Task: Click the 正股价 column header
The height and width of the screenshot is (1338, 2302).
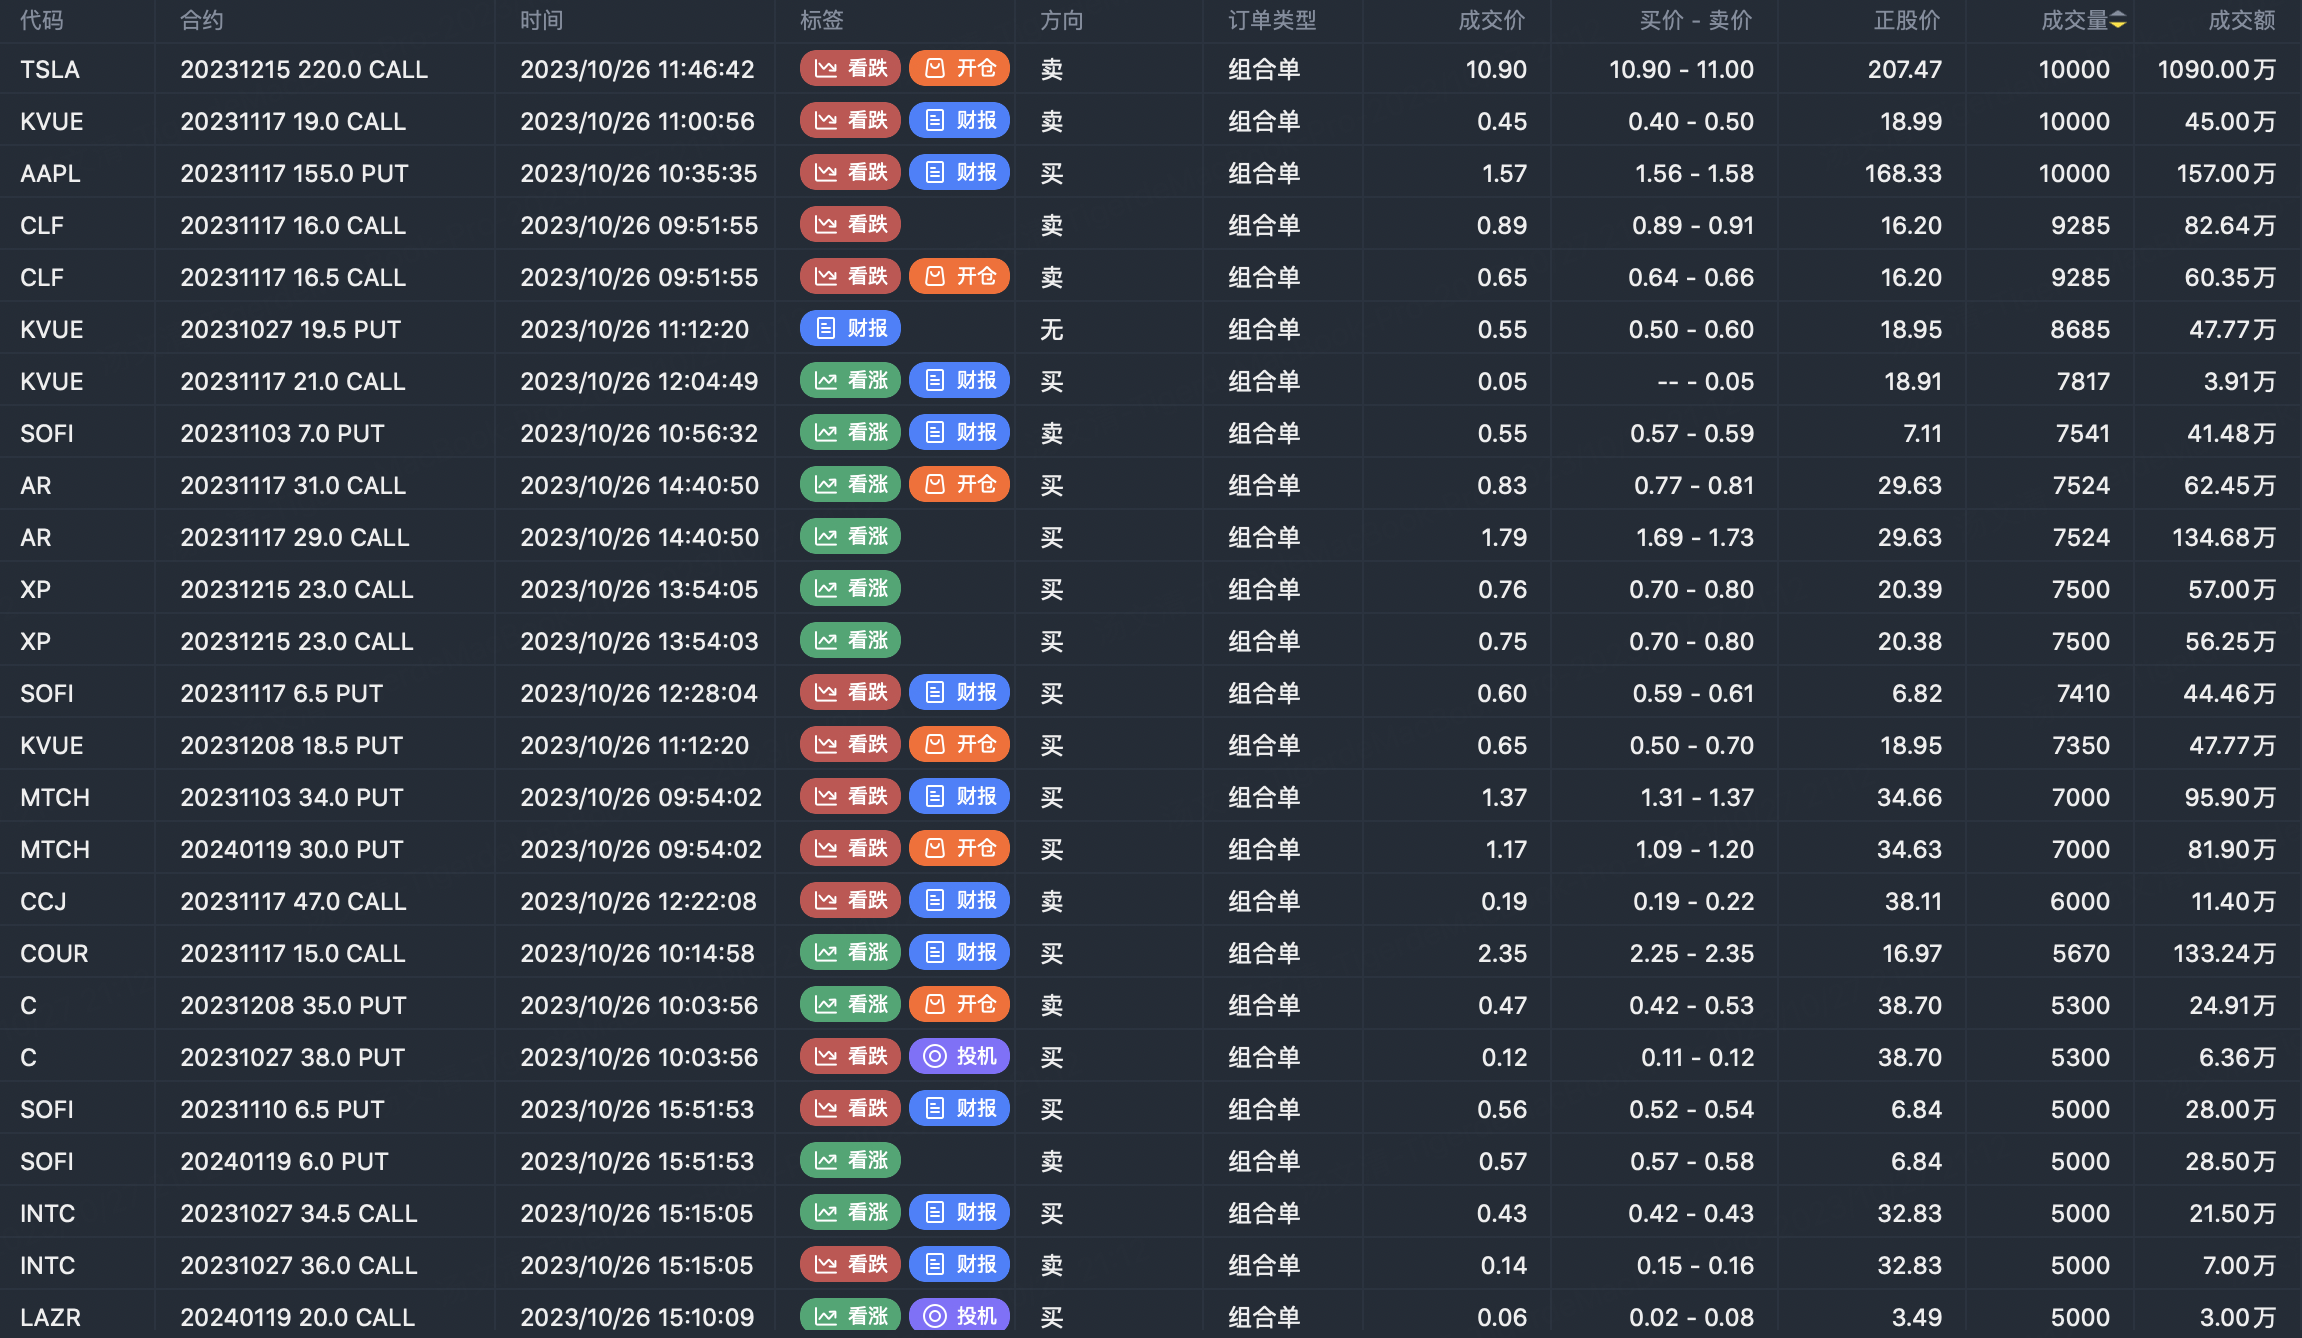Action: point(1906,21)
